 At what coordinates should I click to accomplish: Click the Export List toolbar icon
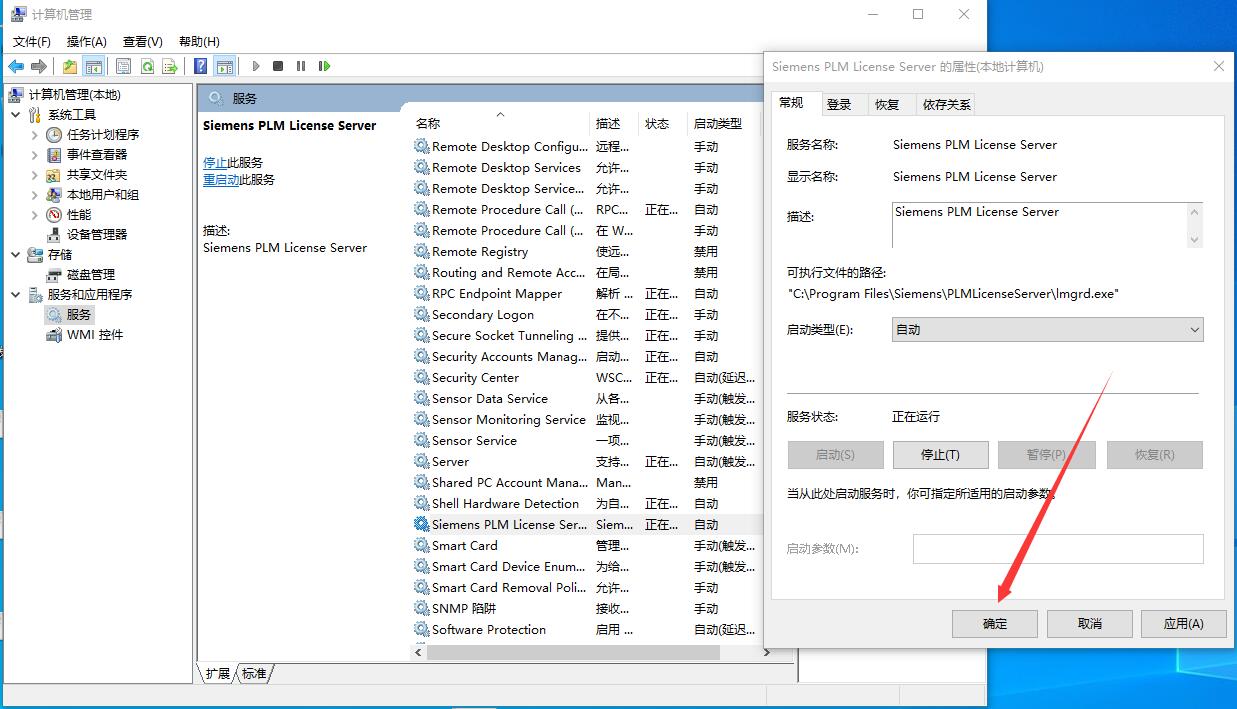[170, 66]
